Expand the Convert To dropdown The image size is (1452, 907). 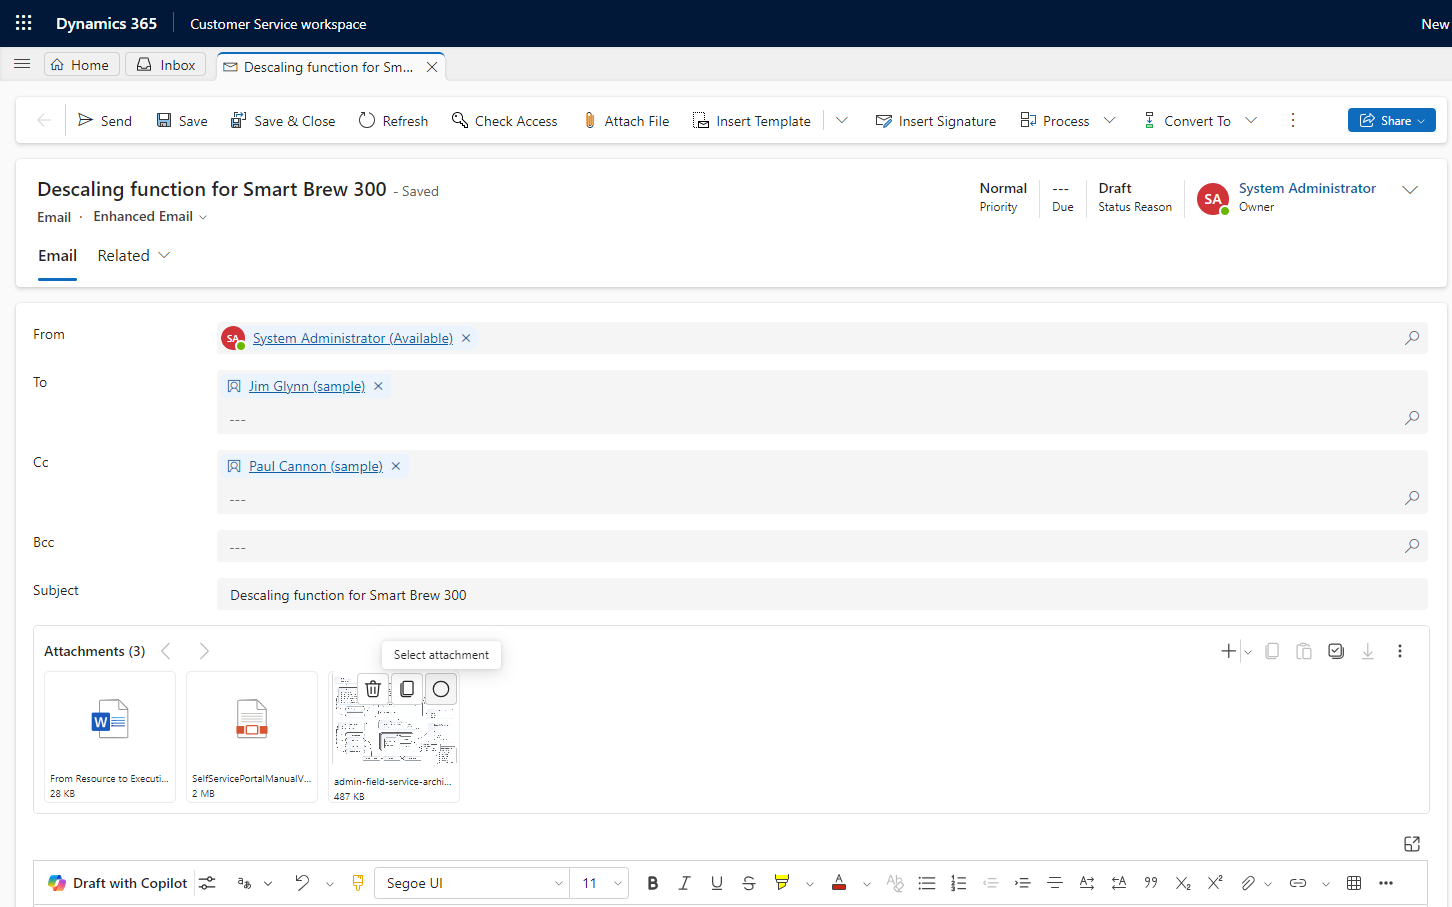[x=1251, y=121]
